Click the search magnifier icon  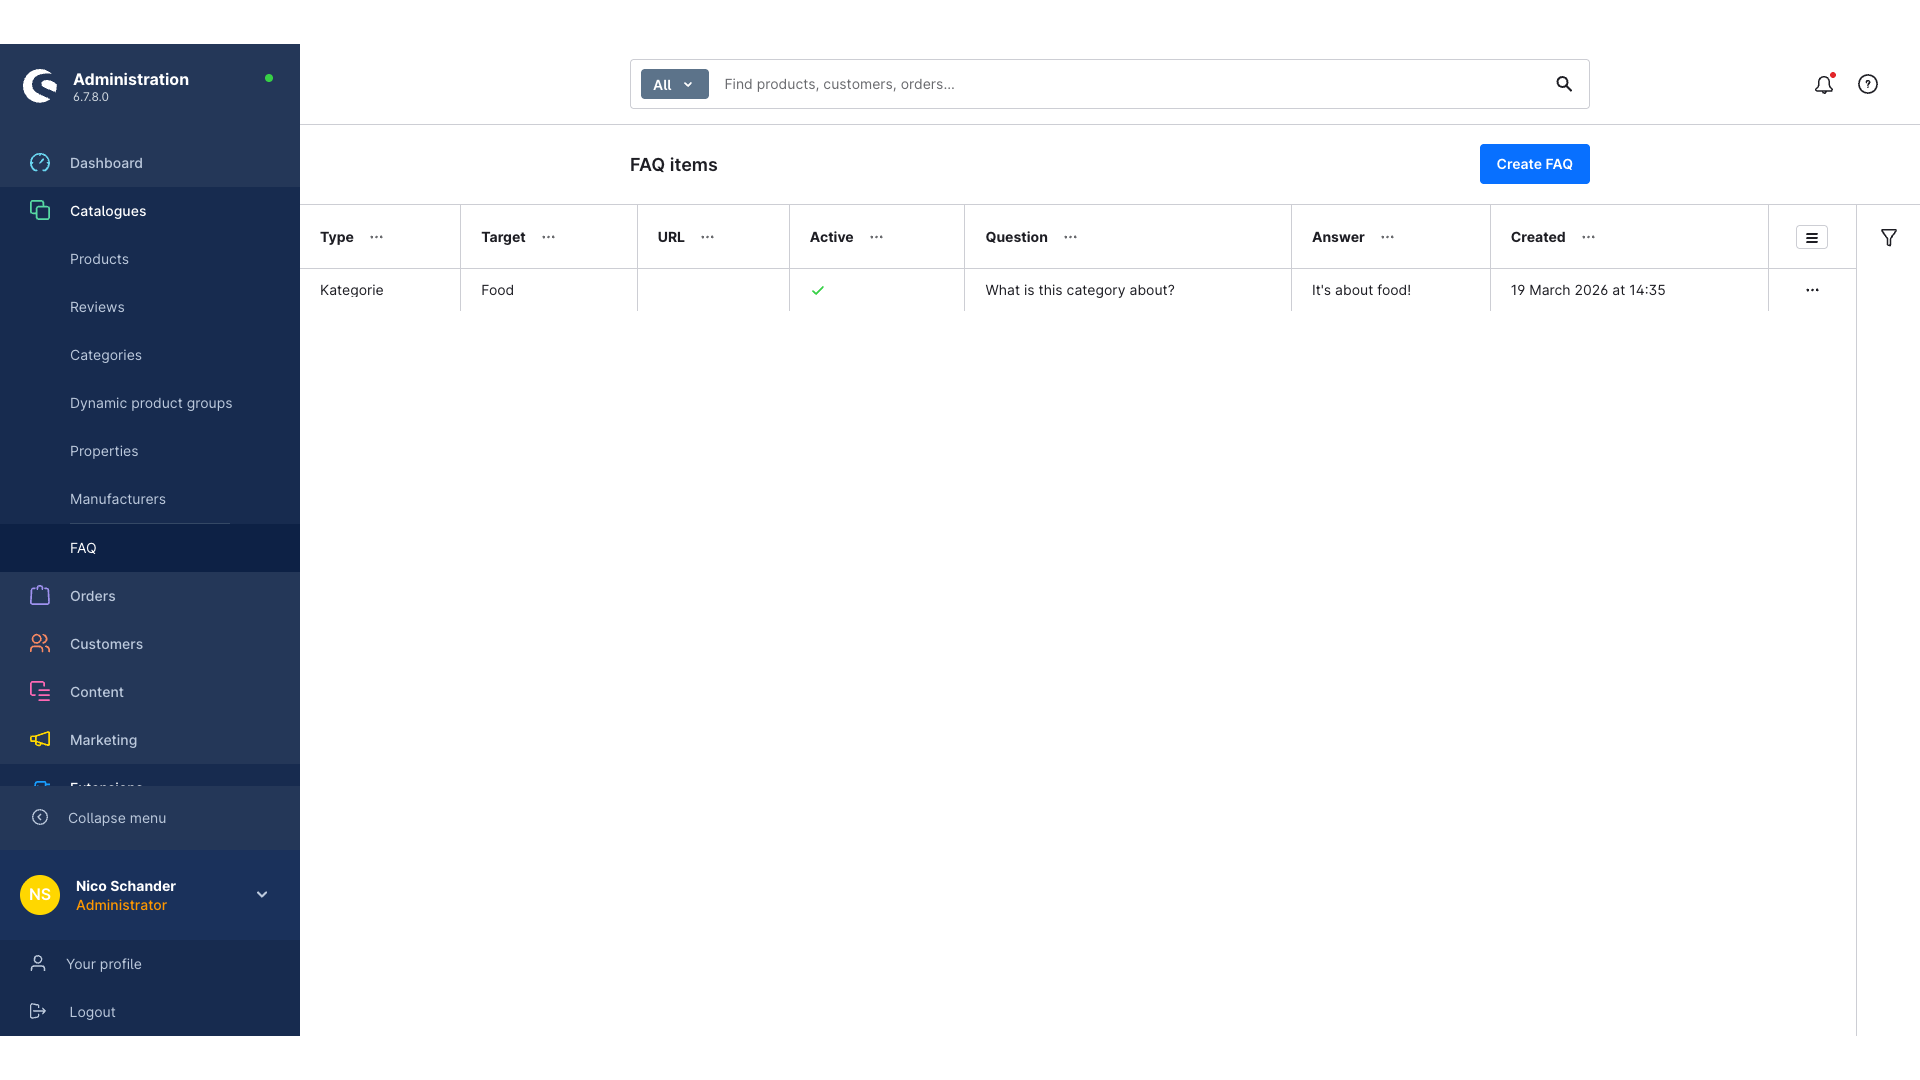tap(1564, 84)
